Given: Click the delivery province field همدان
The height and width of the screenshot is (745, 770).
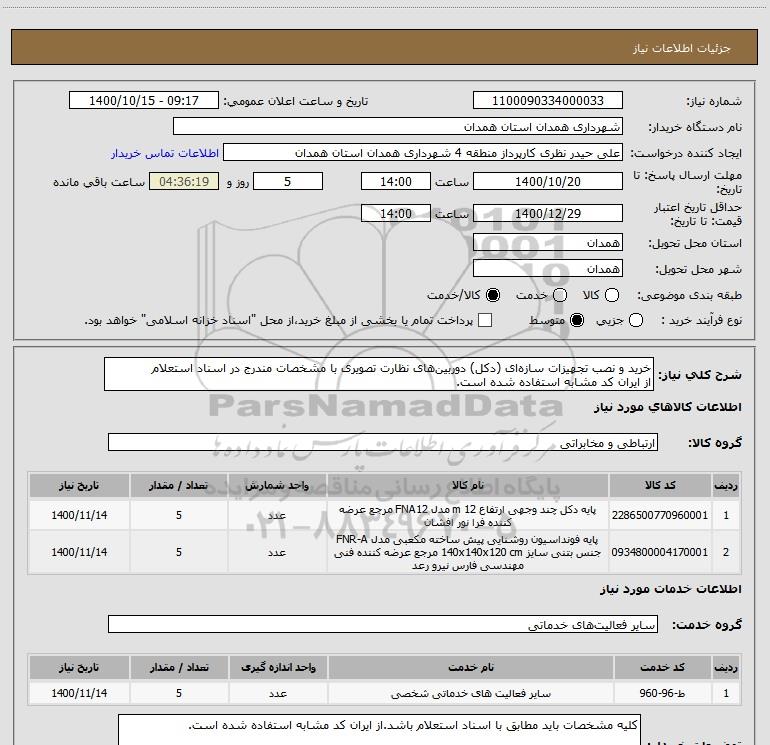Looking at the screenshot, I should click(x=548, y=243).
